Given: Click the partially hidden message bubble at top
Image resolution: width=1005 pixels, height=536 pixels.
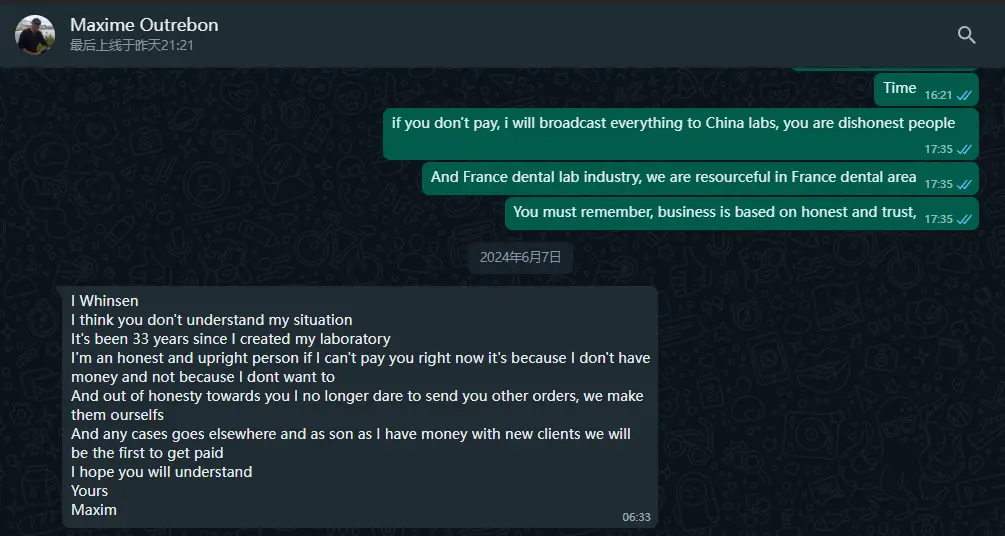Looking at the screenshot, I should (x=885, y=69).
